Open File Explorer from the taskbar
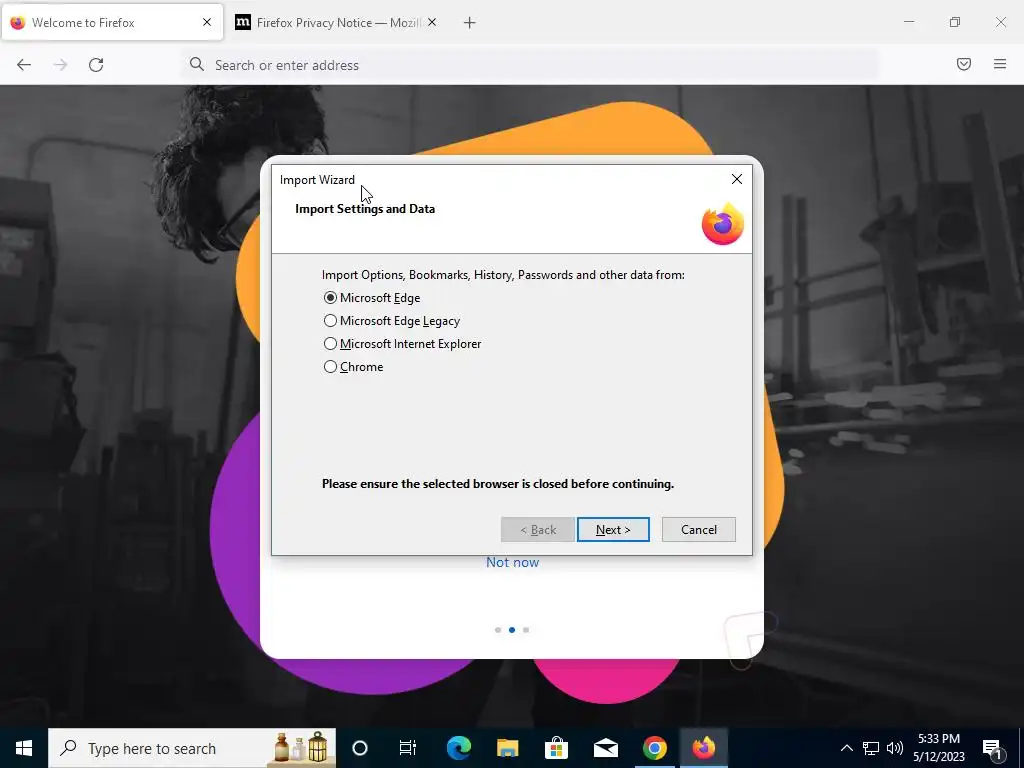This screenshot has width=1024, height=768. pos(507,748)
